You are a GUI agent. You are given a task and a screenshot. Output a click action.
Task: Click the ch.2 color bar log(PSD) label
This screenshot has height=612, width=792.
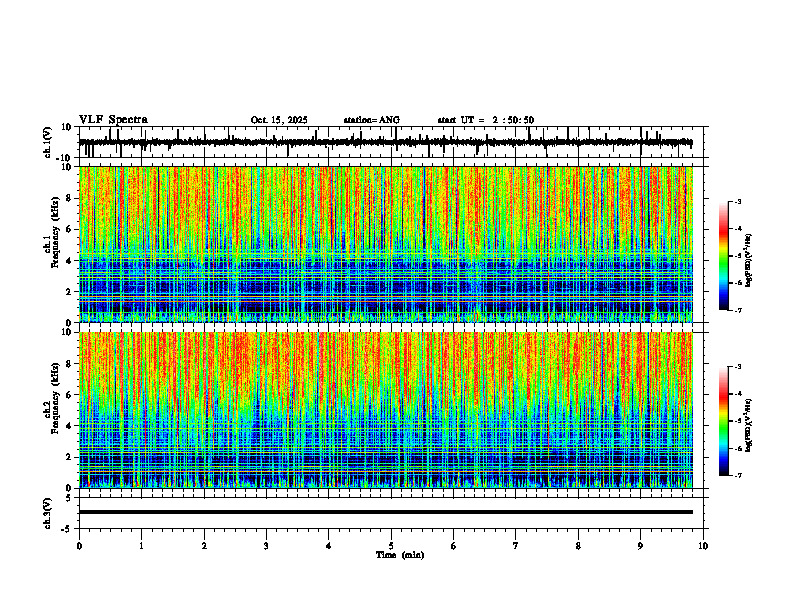coord(749,426)
